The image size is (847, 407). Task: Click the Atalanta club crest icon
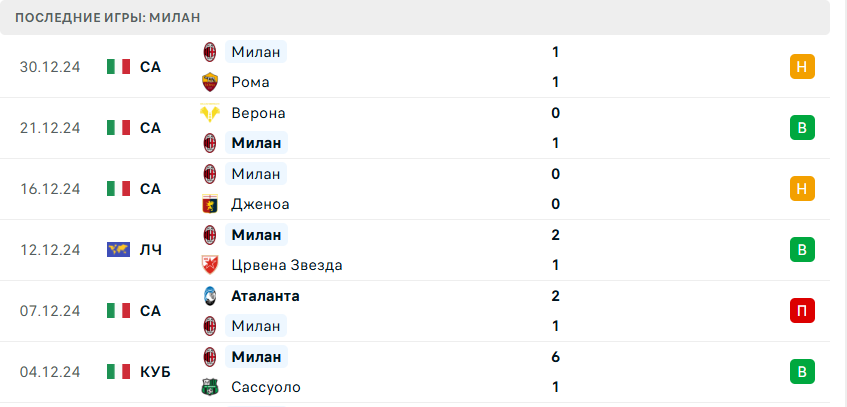(210, 296)
